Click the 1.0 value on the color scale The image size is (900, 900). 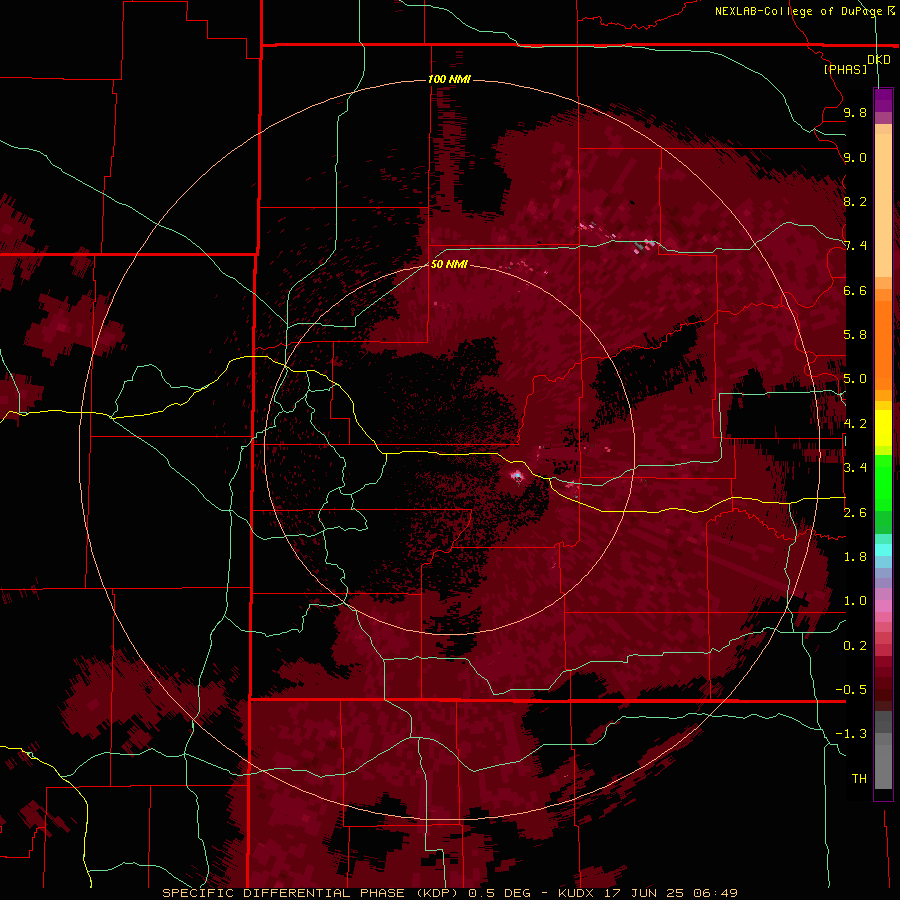pyautogui.click(x=855, y=601)
